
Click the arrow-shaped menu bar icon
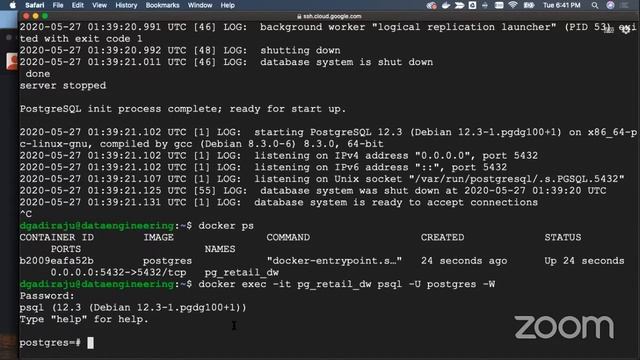459,5
